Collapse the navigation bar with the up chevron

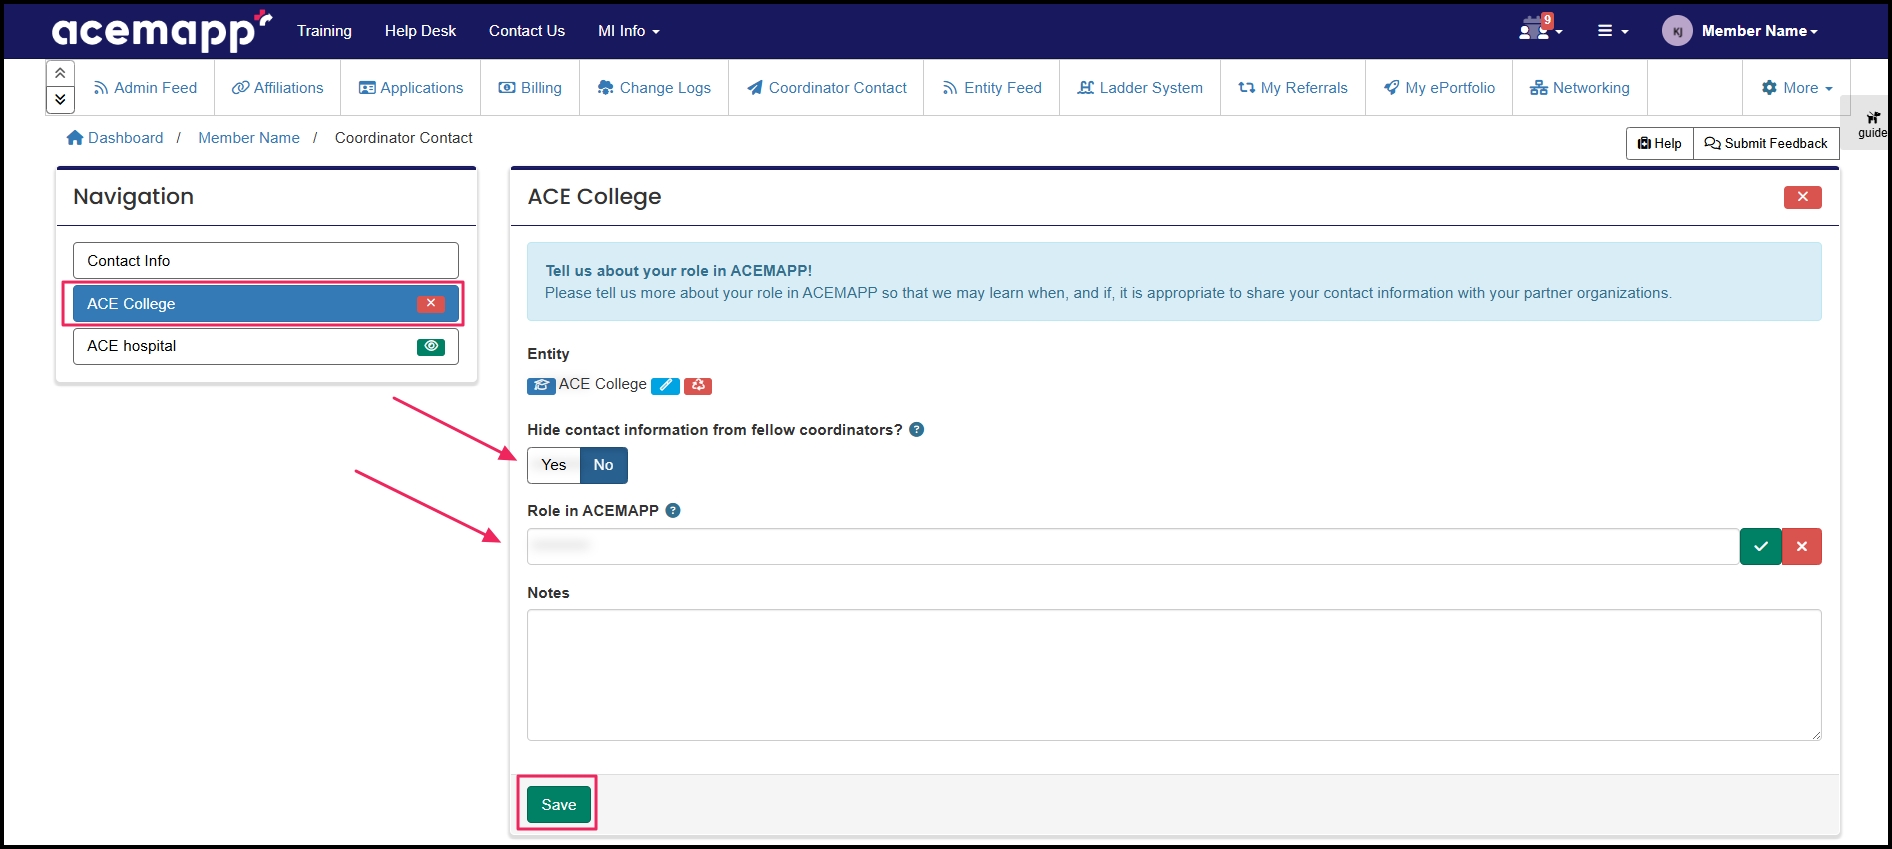[60, 73]
